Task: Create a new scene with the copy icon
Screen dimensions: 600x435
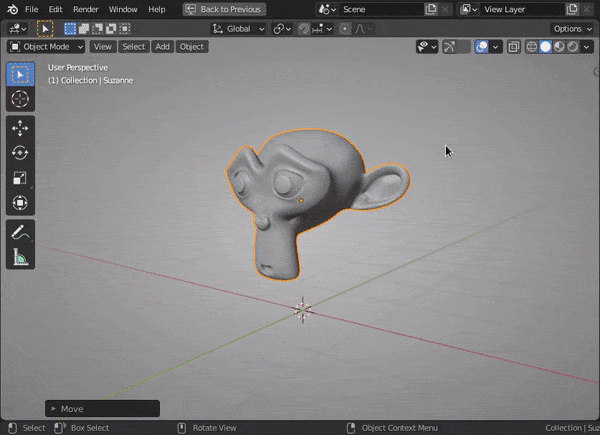Action: pyautogui.click(x=430, y=9)
